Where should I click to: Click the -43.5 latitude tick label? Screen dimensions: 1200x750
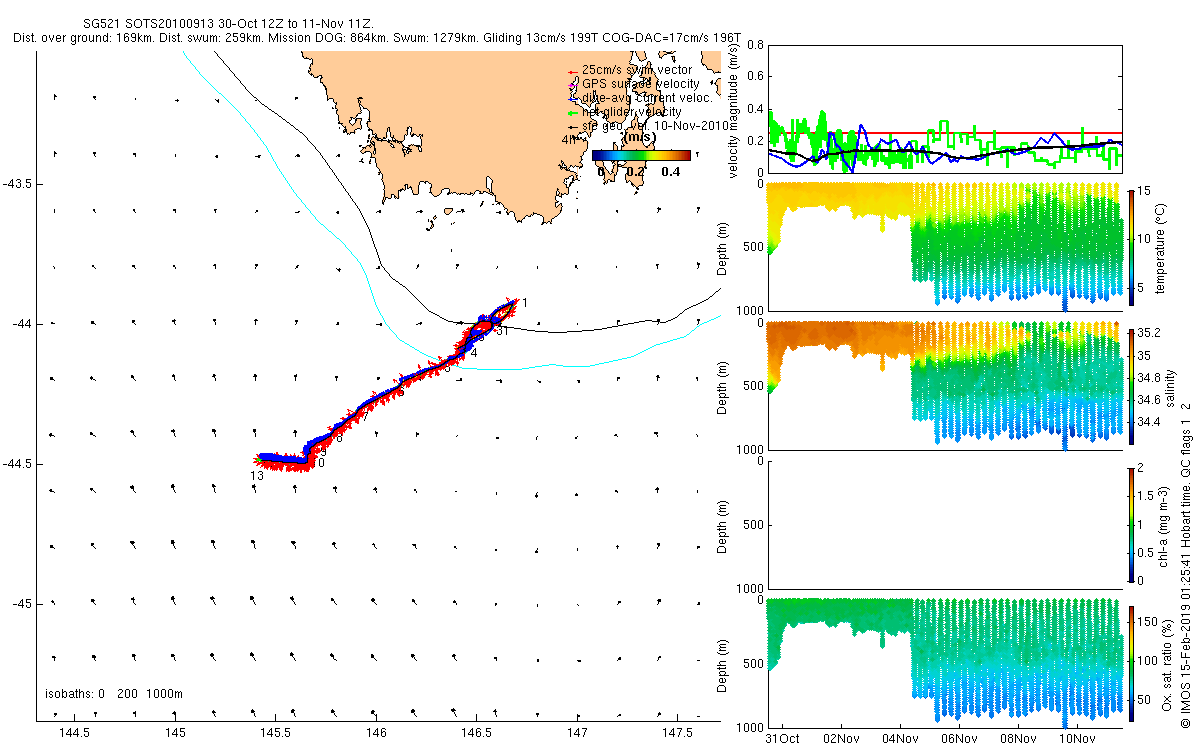click(17, 184)
